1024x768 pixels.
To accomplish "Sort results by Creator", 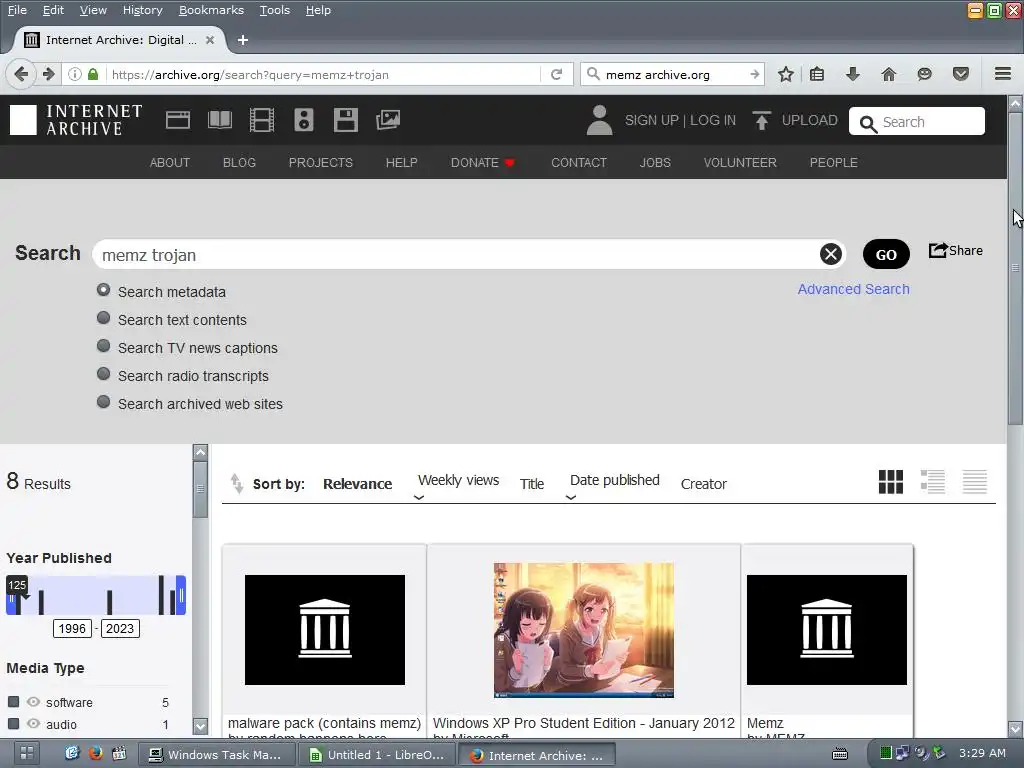I will 703,484.
